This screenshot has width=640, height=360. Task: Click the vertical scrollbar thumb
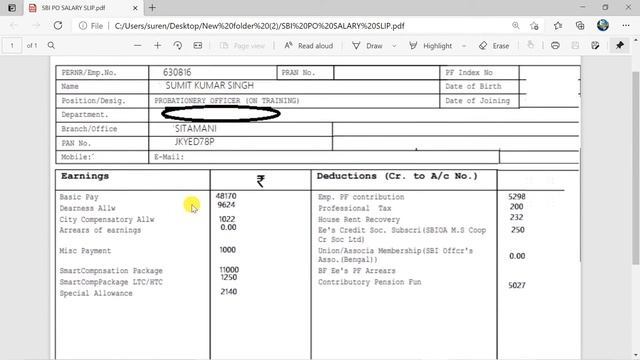click(636, 167)
